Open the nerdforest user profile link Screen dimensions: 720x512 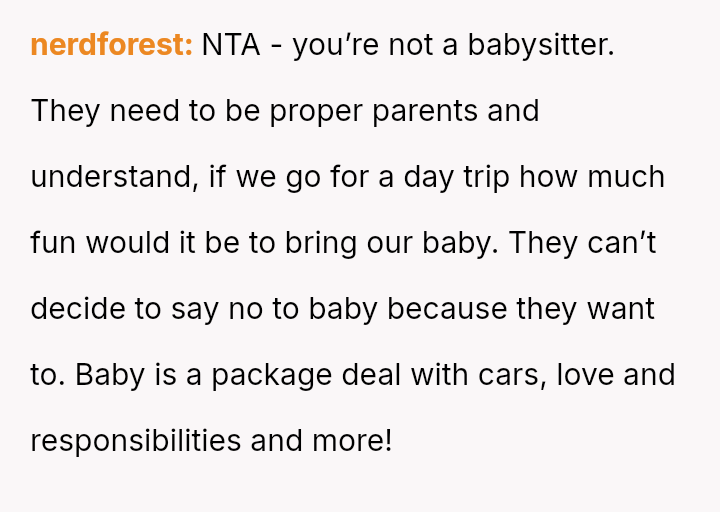coord(111,45)
